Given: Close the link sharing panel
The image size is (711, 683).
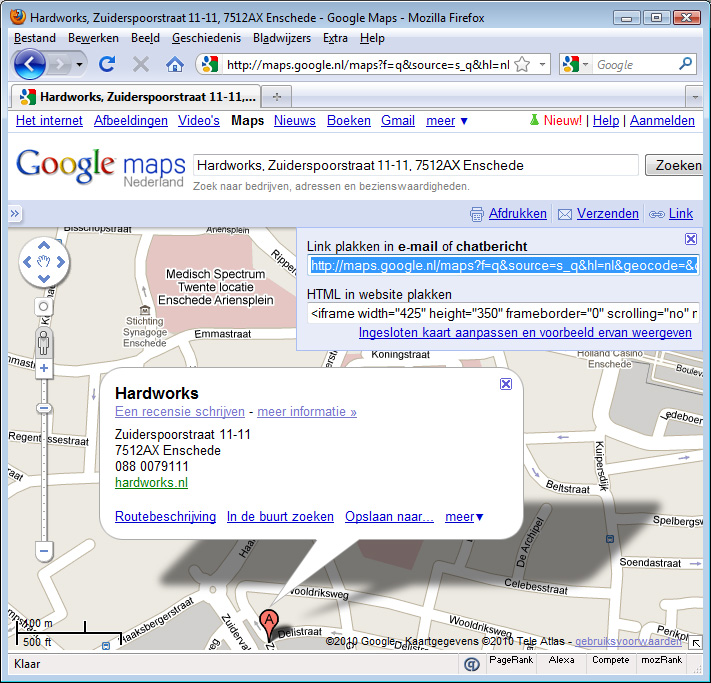Looking at the screenshot, I should [691, 239].
